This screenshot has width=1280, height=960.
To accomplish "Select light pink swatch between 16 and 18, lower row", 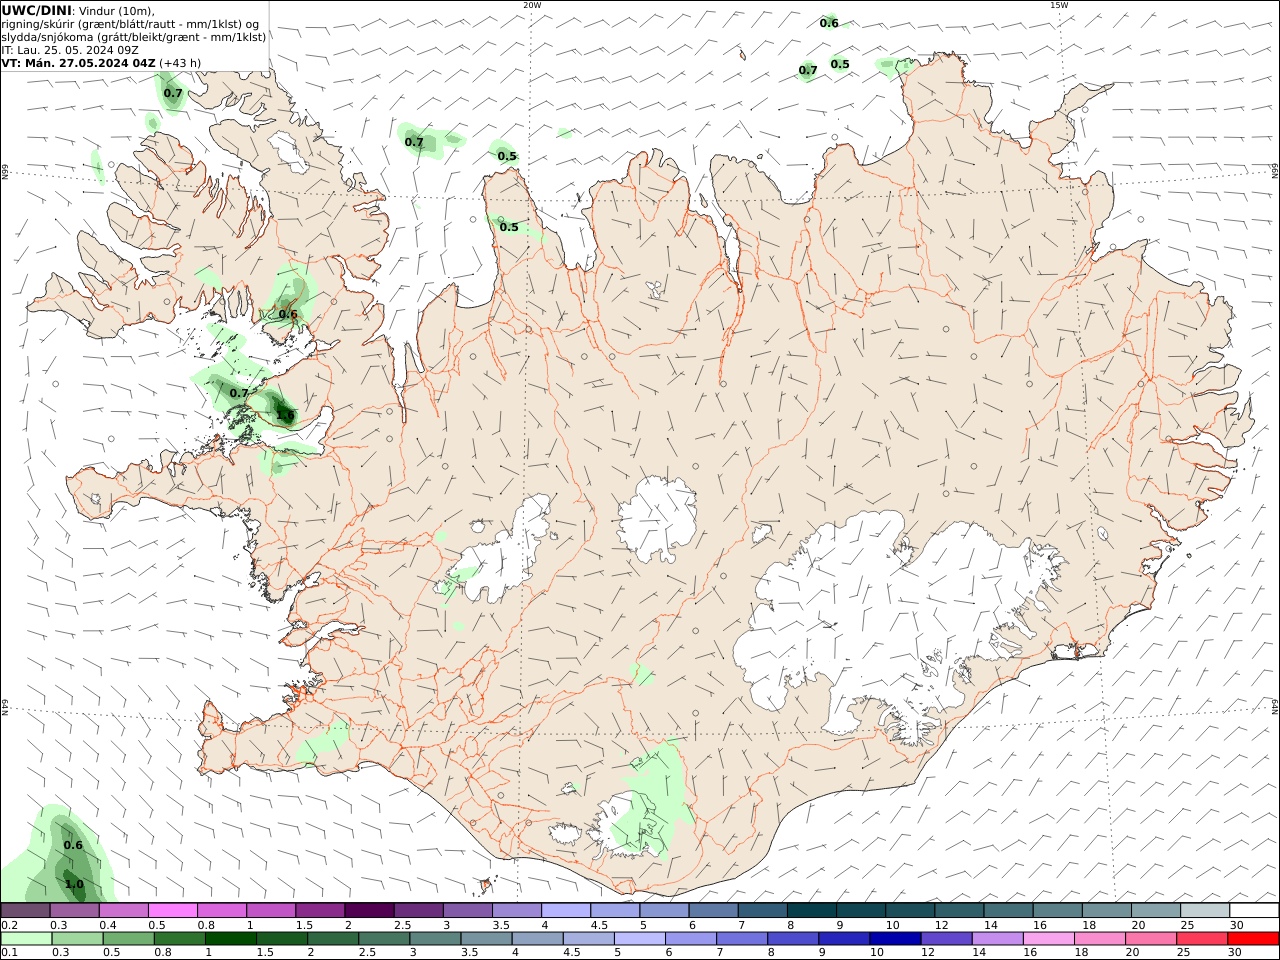I will coord(1047,939).
